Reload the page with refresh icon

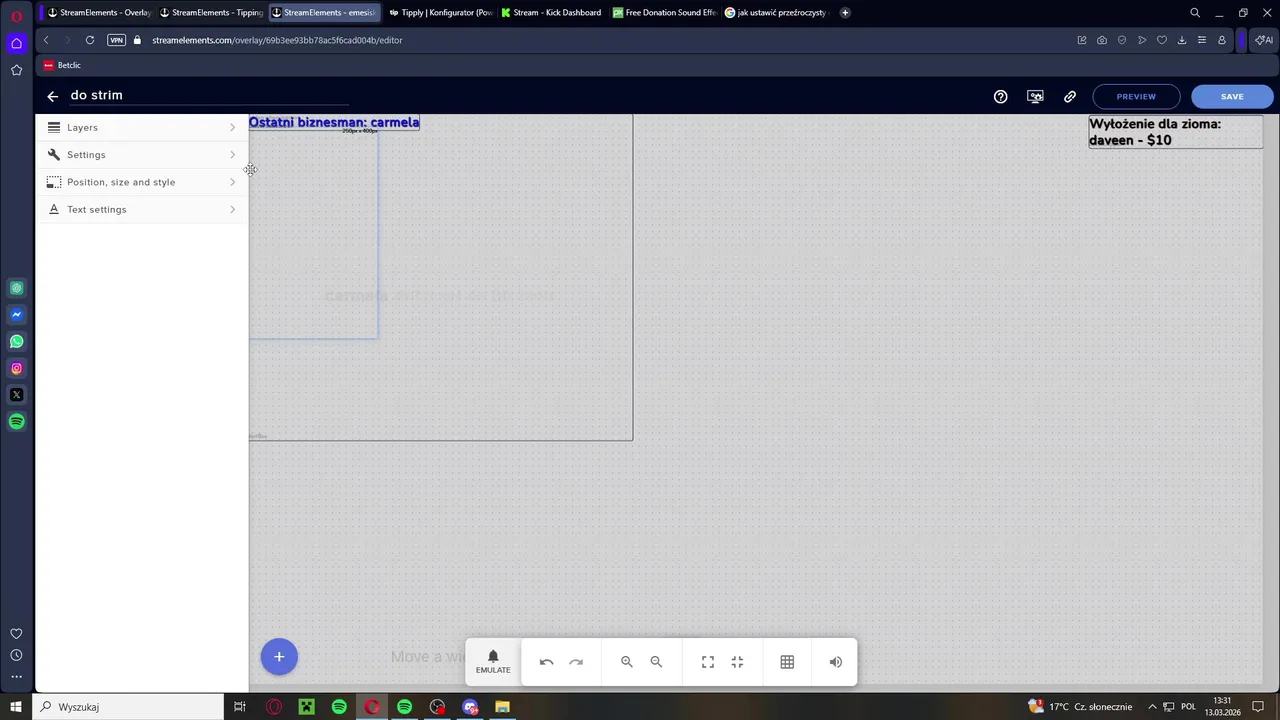point(90,40)
